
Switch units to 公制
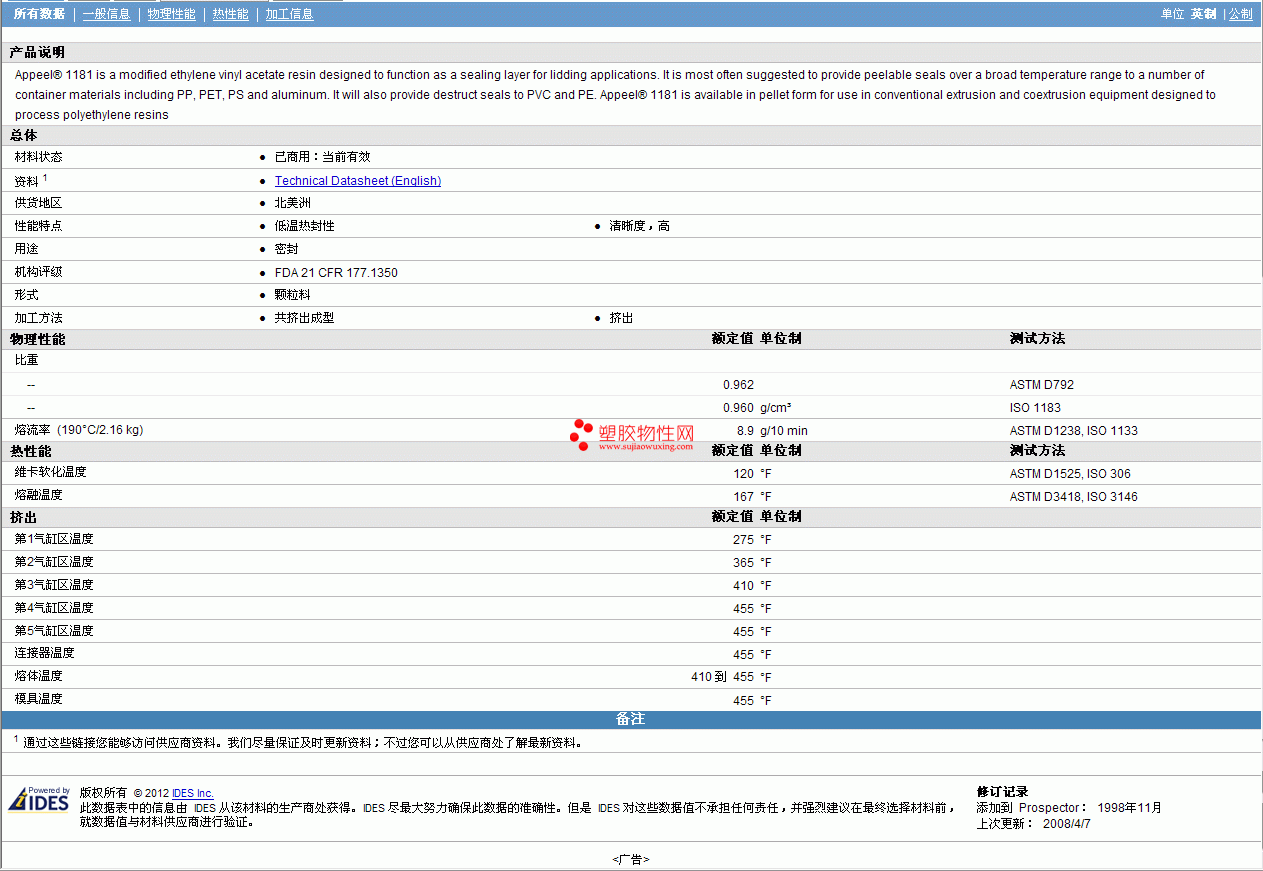pyautogui.click(x=1240, y=14)
